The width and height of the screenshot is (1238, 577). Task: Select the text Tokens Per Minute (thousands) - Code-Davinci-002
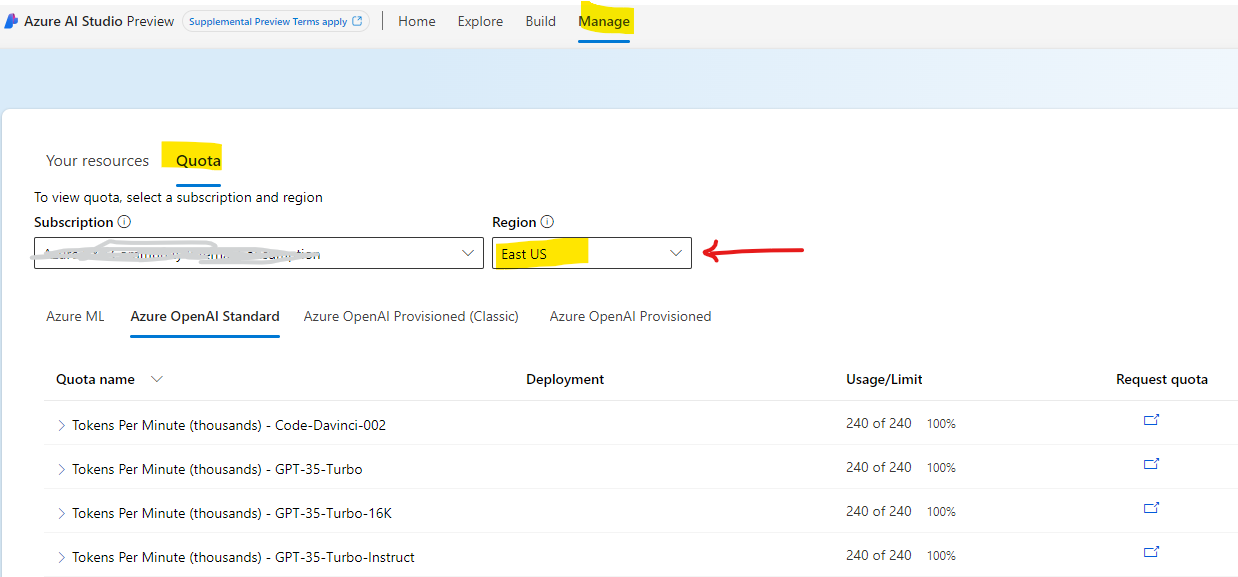click(229, 425)
